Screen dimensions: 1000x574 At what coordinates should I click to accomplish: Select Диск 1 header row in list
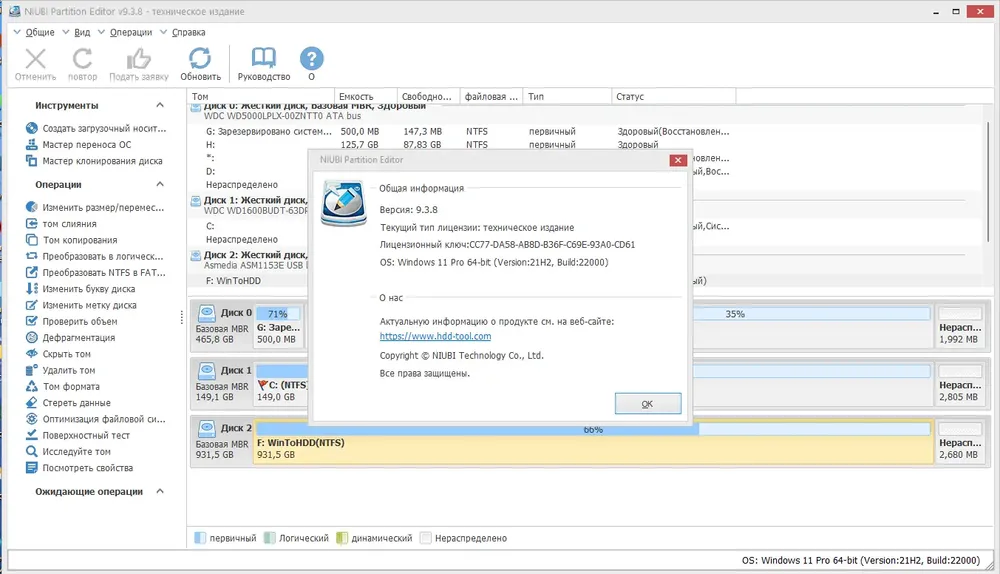249,205
